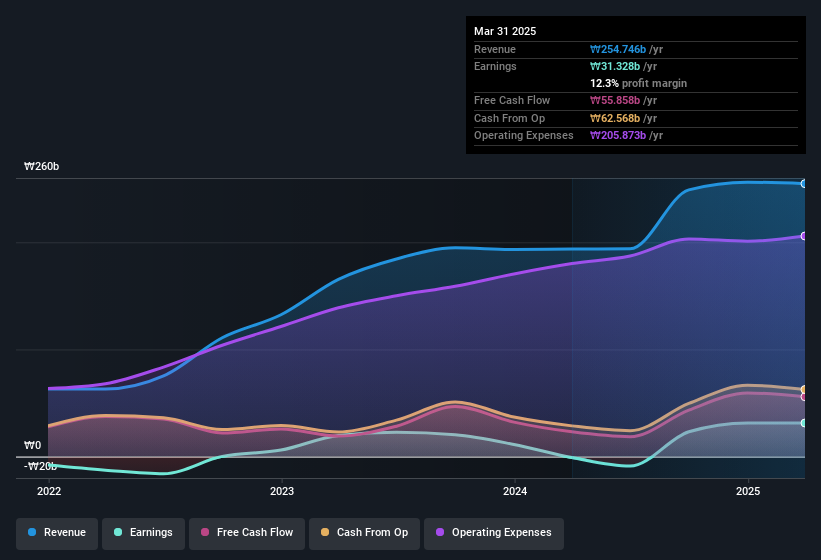
Task: Click the Mar 31 2025 tooltip date
Action: (505, 31)
